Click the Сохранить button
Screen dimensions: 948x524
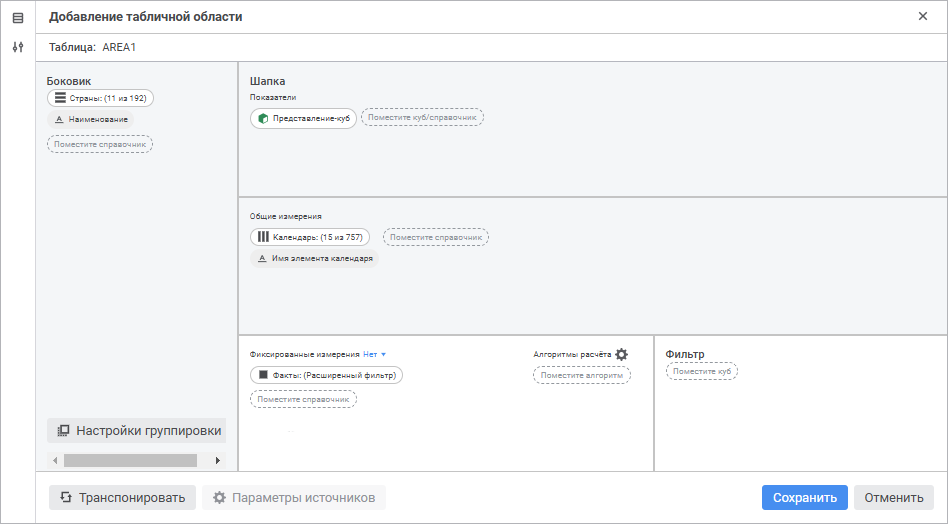(804, 497)
